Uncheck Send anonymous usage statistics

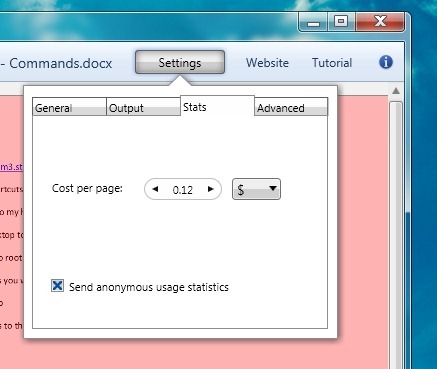point(57,286)
